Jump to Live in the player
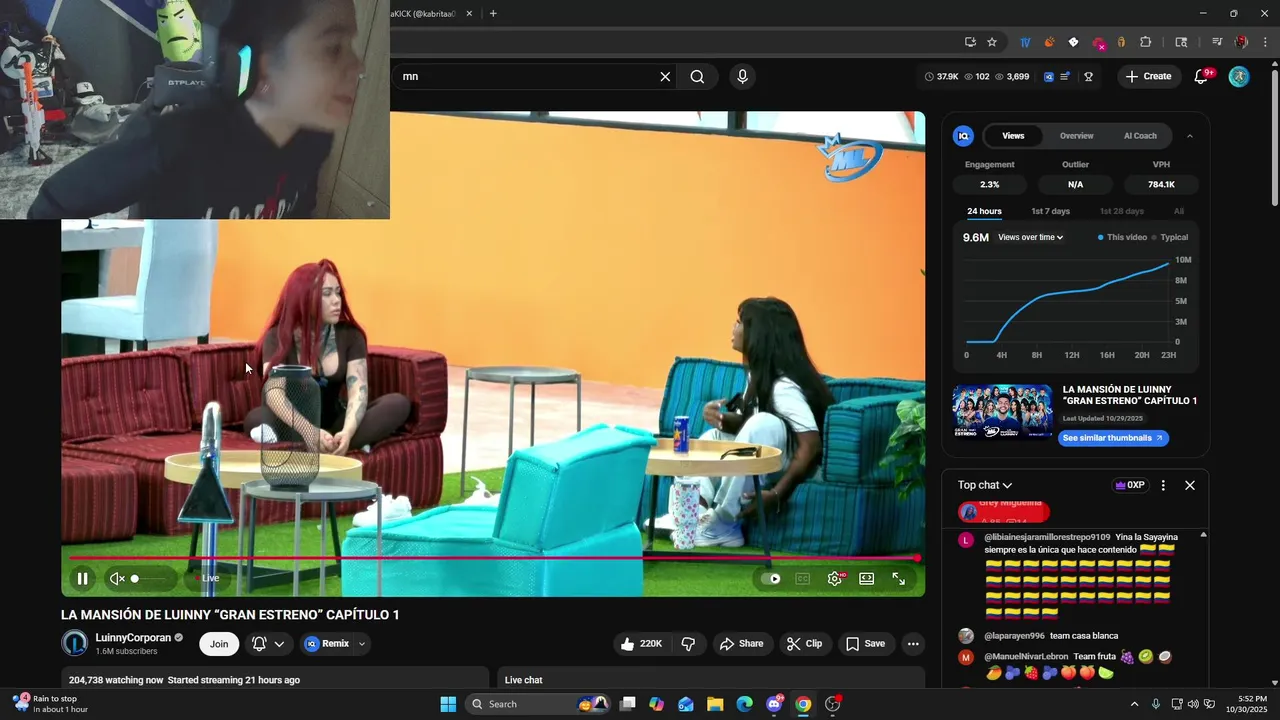The height and width of the screenshot is (720, 1280). click(x=210, y=578)
